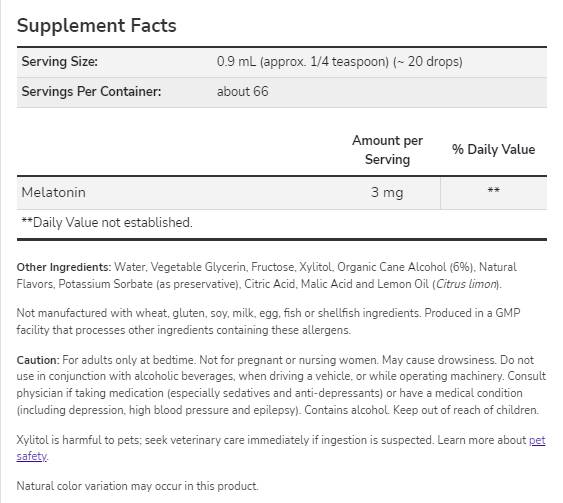Select the about 66 servings value
563x503 pixels.
point(242,92)
